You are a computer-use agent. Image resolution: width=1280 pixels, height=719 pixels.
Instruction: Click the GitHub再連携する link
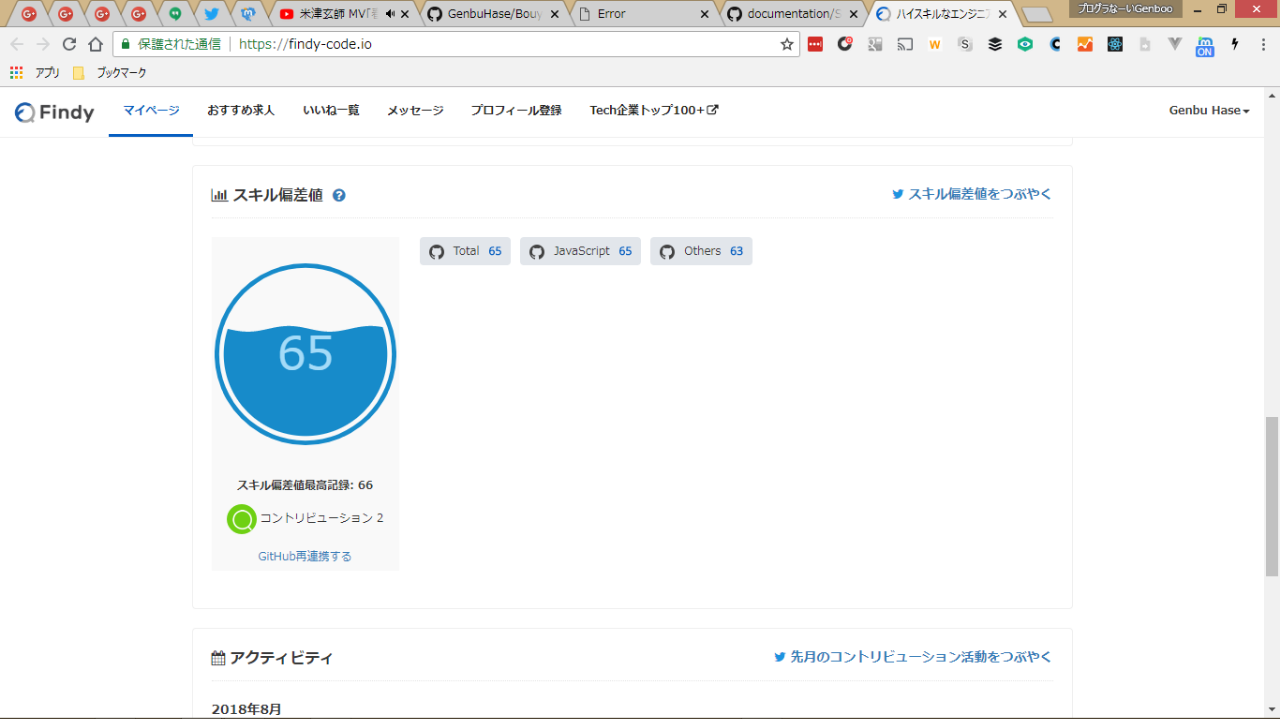pos(305,557)
